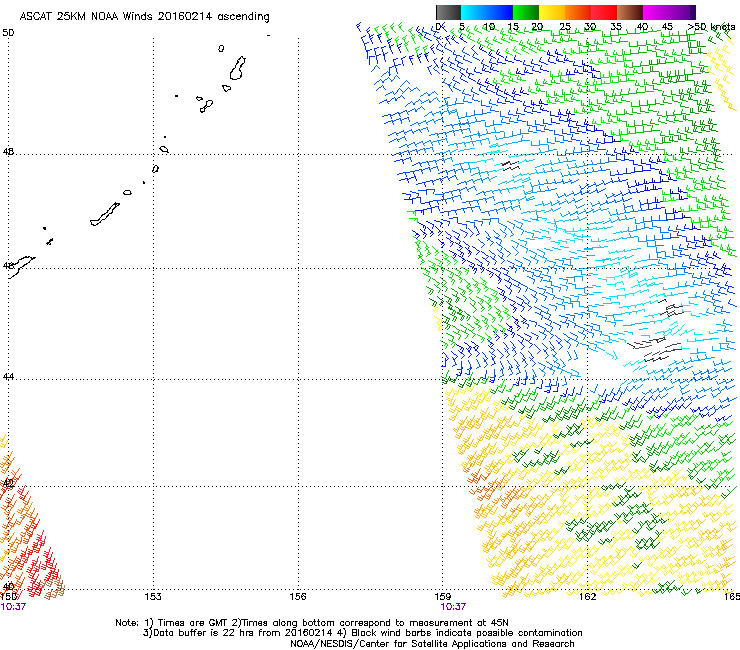740x650 pixels.
Task: Click the purple '10:37' time below longitude 159
Action: pyautogui.click(x=453, y=607)
